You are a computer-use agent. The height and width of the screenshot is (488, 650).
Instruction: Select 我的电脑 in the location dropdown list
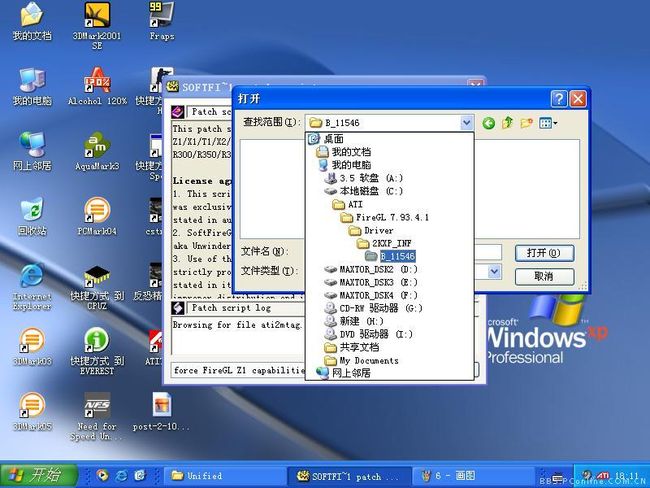[344, 165]
